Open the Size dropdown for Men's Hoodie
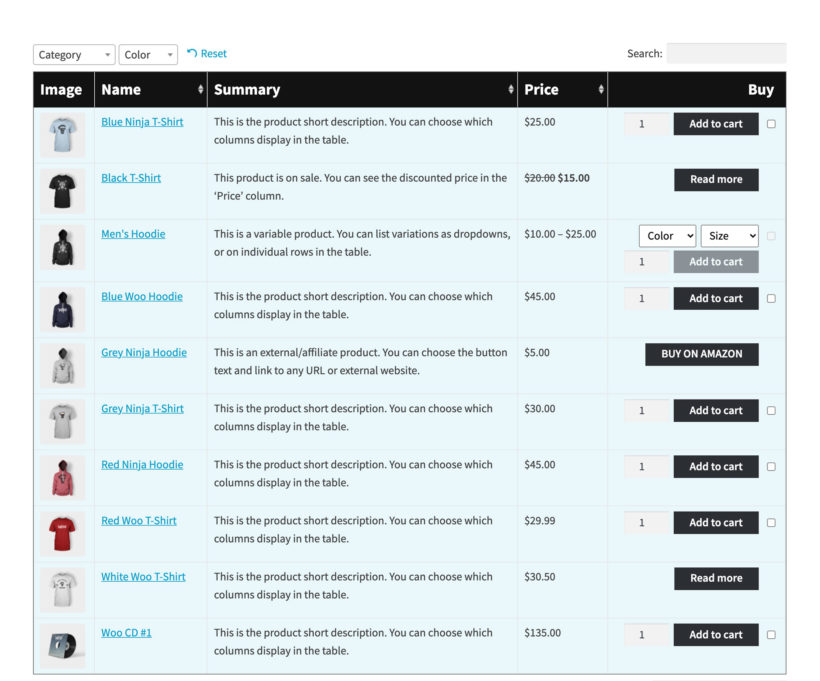 729,235
